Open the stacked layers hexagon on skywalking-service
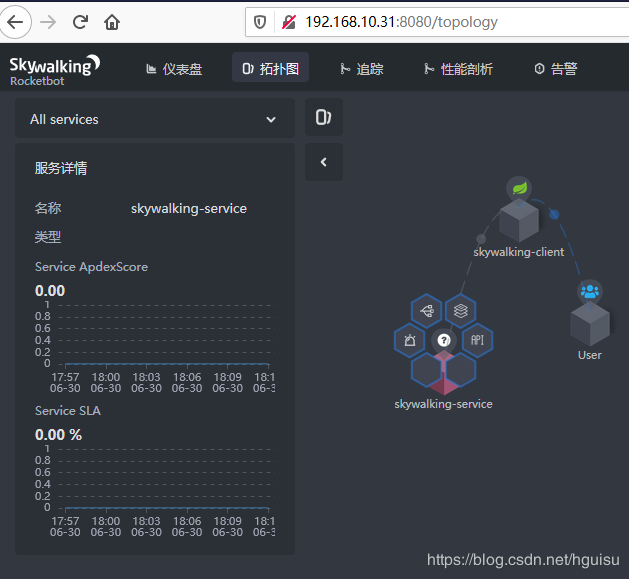The height and width of the screenshot is (579, 629). (461, 311)
